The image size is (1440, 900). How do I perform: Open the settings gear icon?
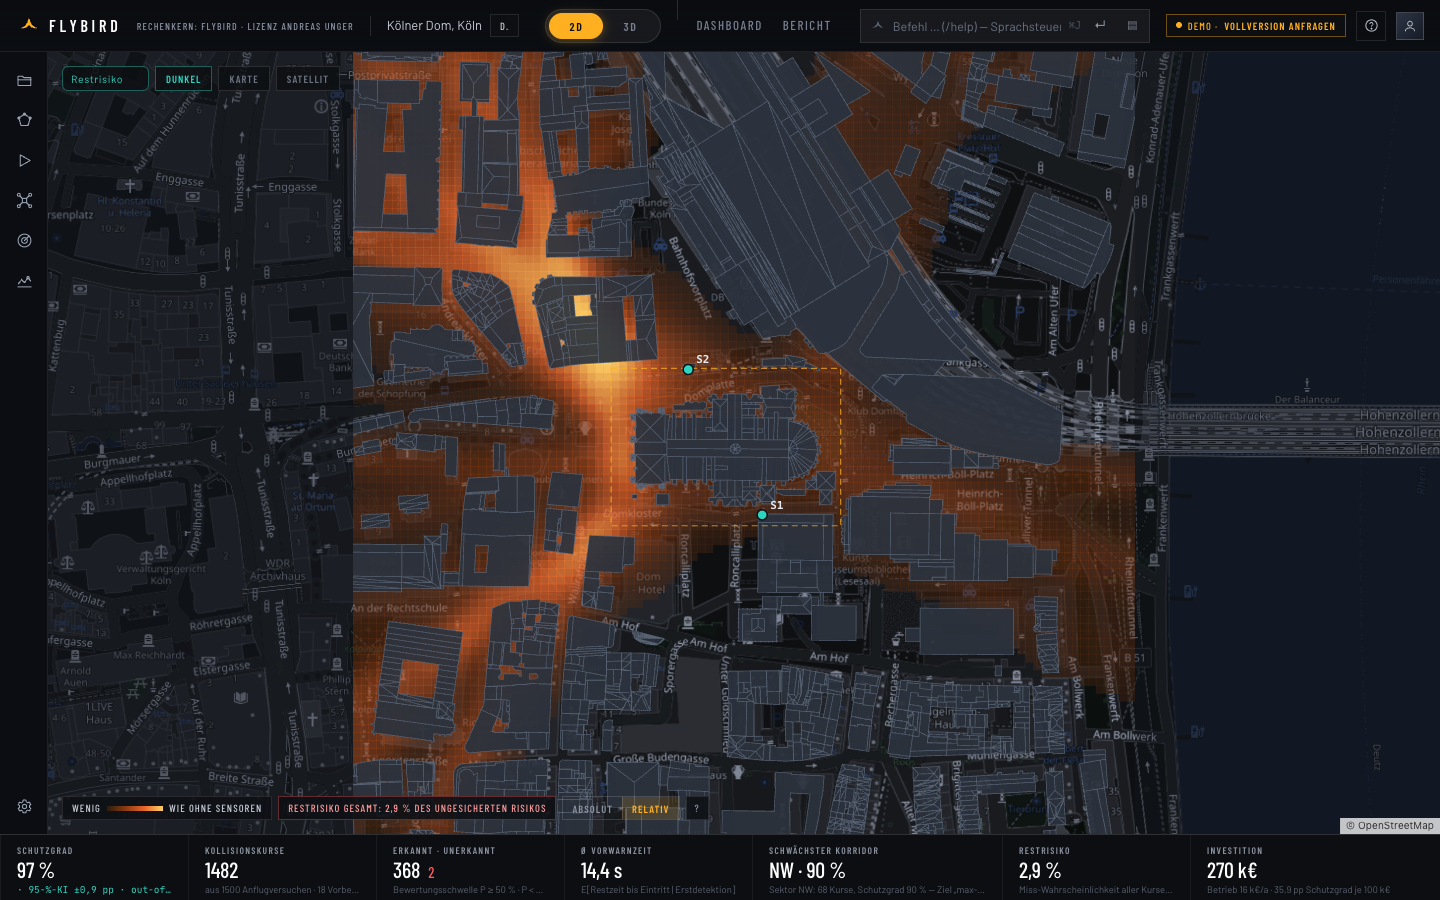tap(24, 806)
